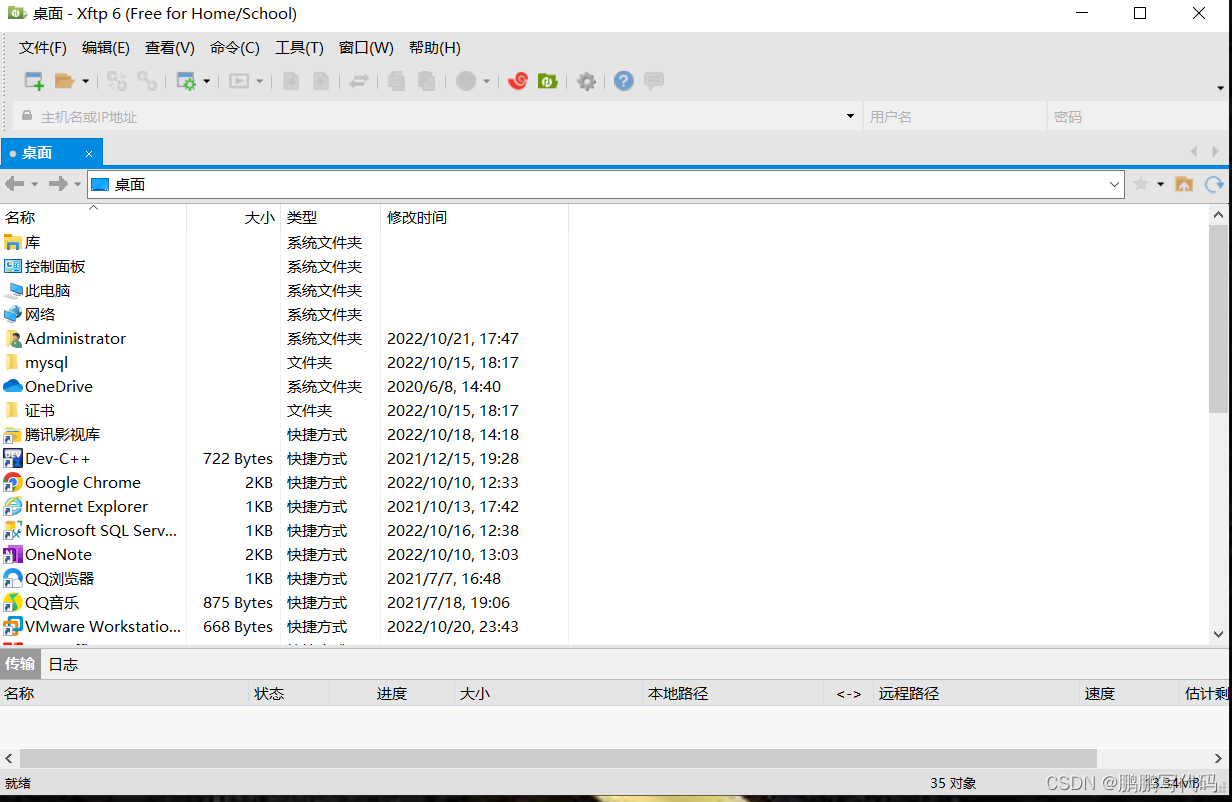Open the 命令(C) menu

point(235,47)
